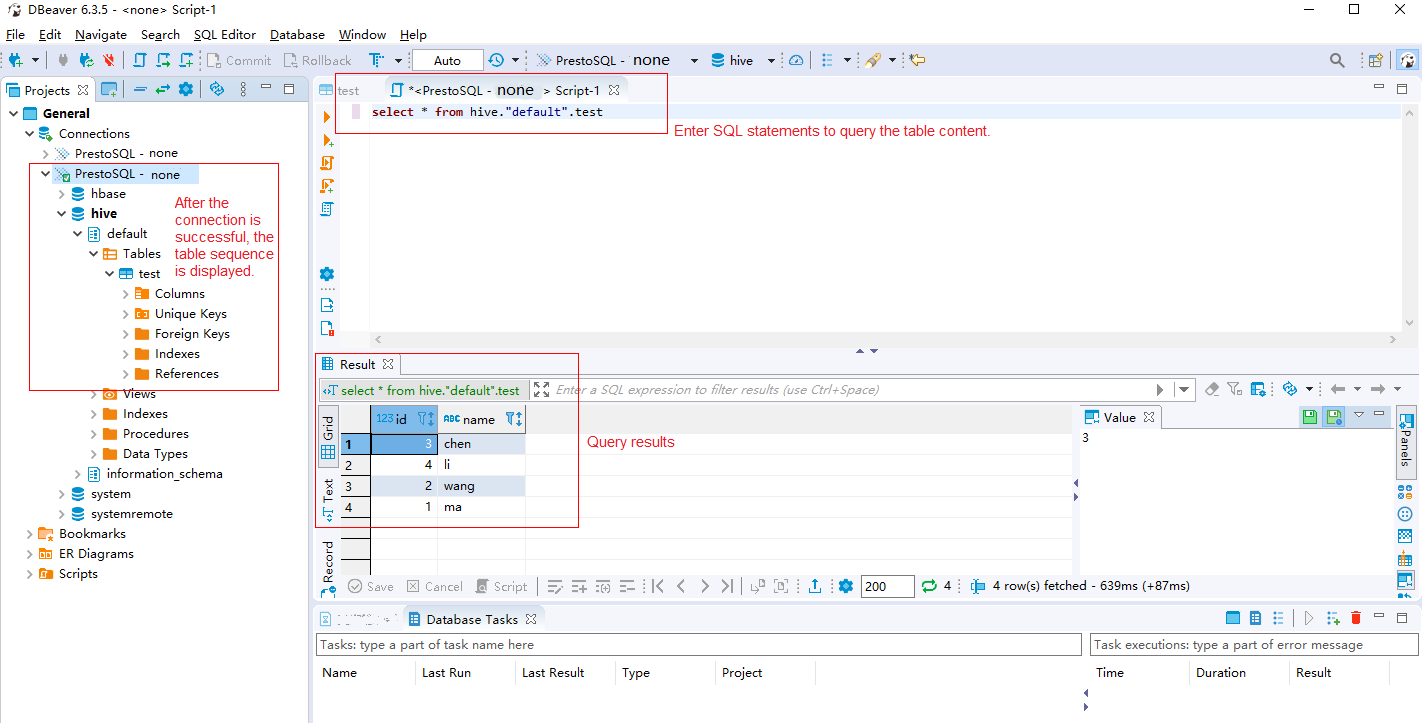
Task: Execute SQL statement orange arrow icon
Action: pos(327,117)
